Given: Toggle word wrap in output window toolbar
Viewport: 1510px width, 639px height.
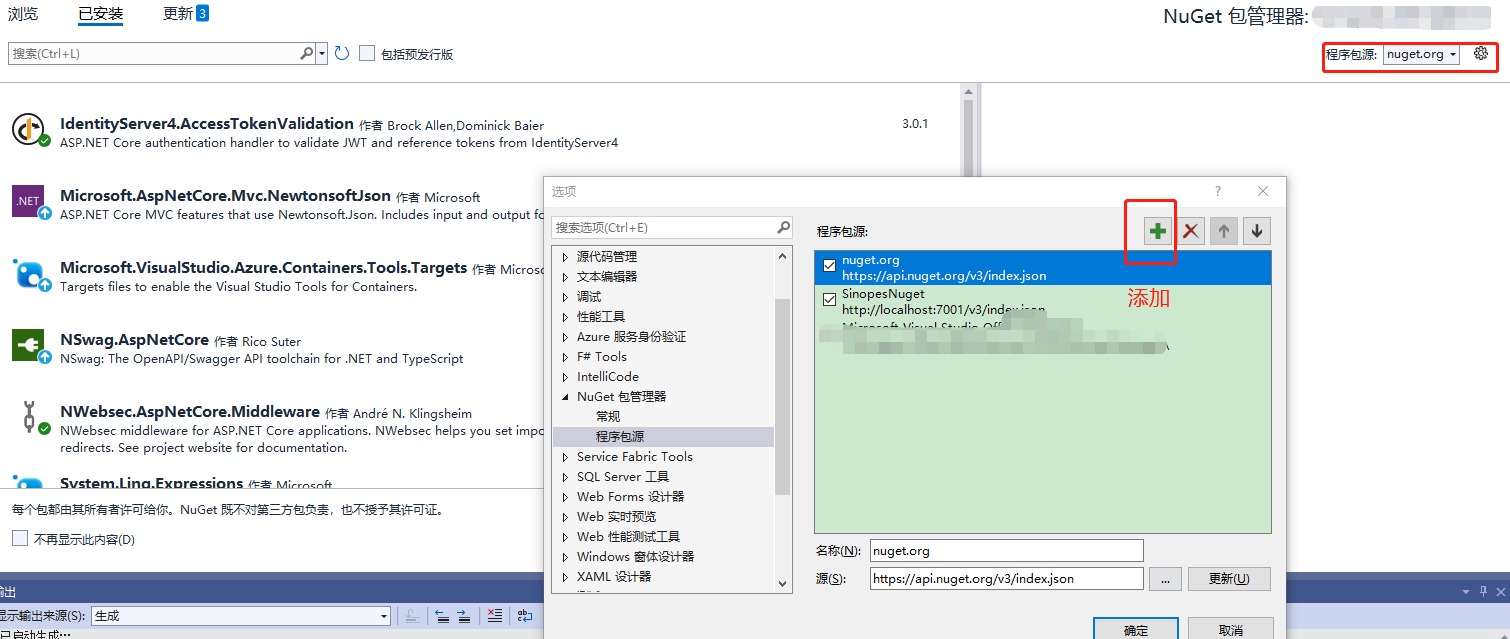Looking at the screenshot, I should [524, 616].
